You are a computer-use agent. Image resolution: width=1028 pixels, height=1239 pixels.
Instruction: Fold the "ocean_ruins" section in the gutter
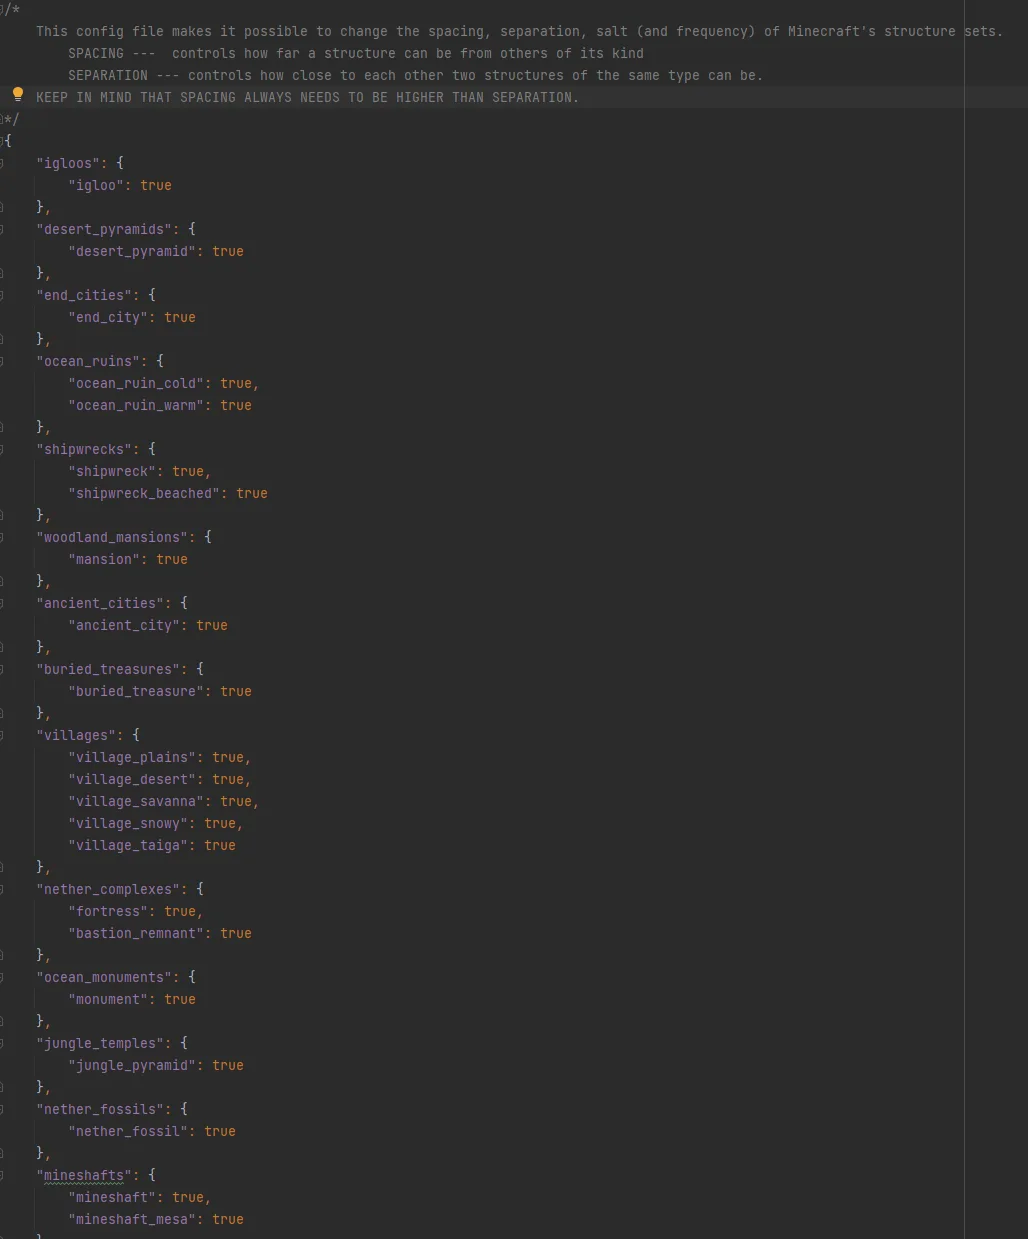click(2, 361)
